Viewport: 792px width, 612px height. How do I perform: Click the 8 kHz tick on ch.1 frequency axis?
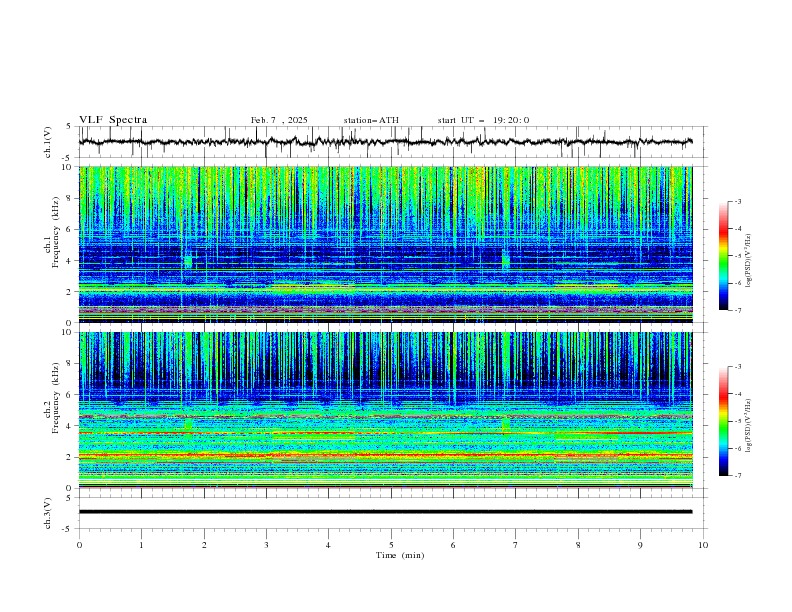point(71,198)
